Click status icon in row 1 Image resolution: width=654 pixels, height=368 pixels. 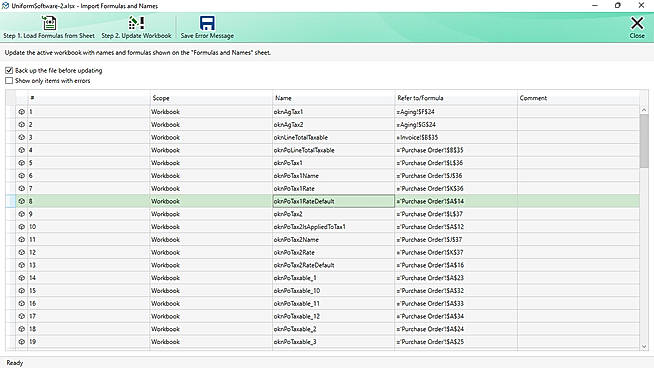22,112
